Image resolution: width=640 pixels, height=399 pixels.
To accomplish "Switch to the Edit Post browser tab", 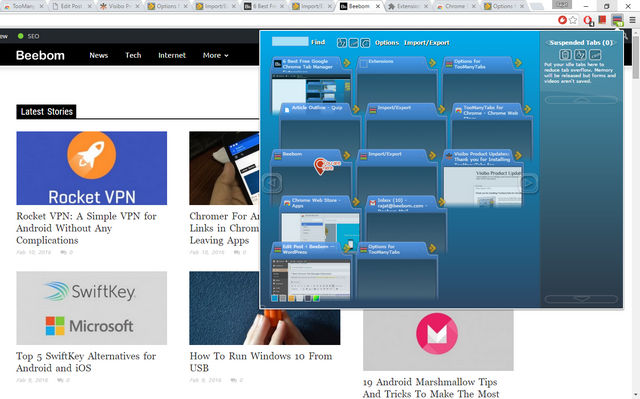I will tap(72, 6).
